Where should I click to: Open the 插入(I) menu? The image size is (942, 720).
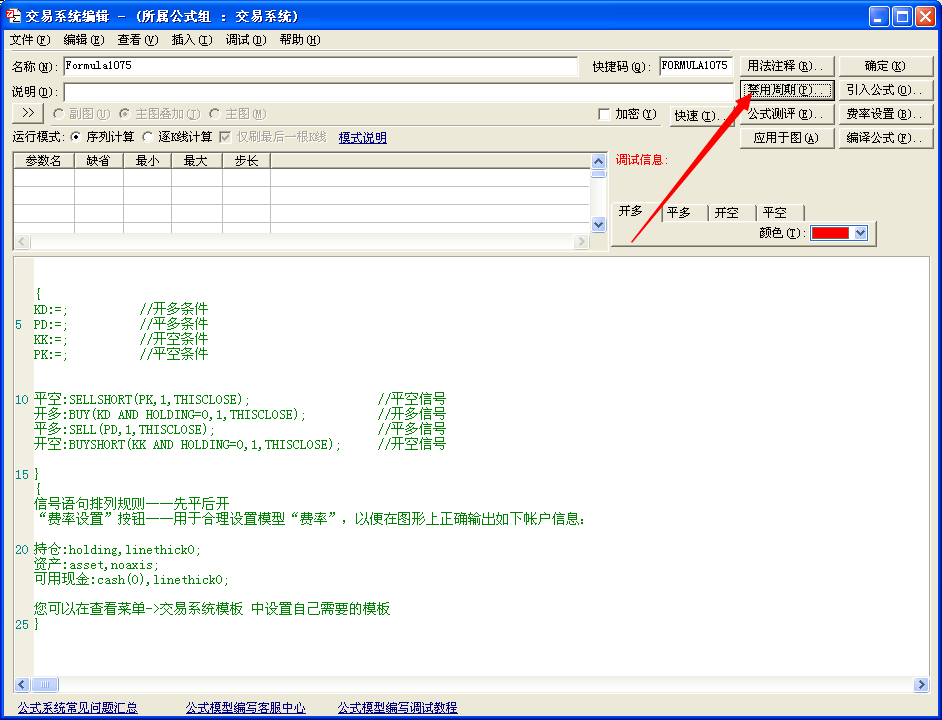pyautogui.click(x=192, y=40)
